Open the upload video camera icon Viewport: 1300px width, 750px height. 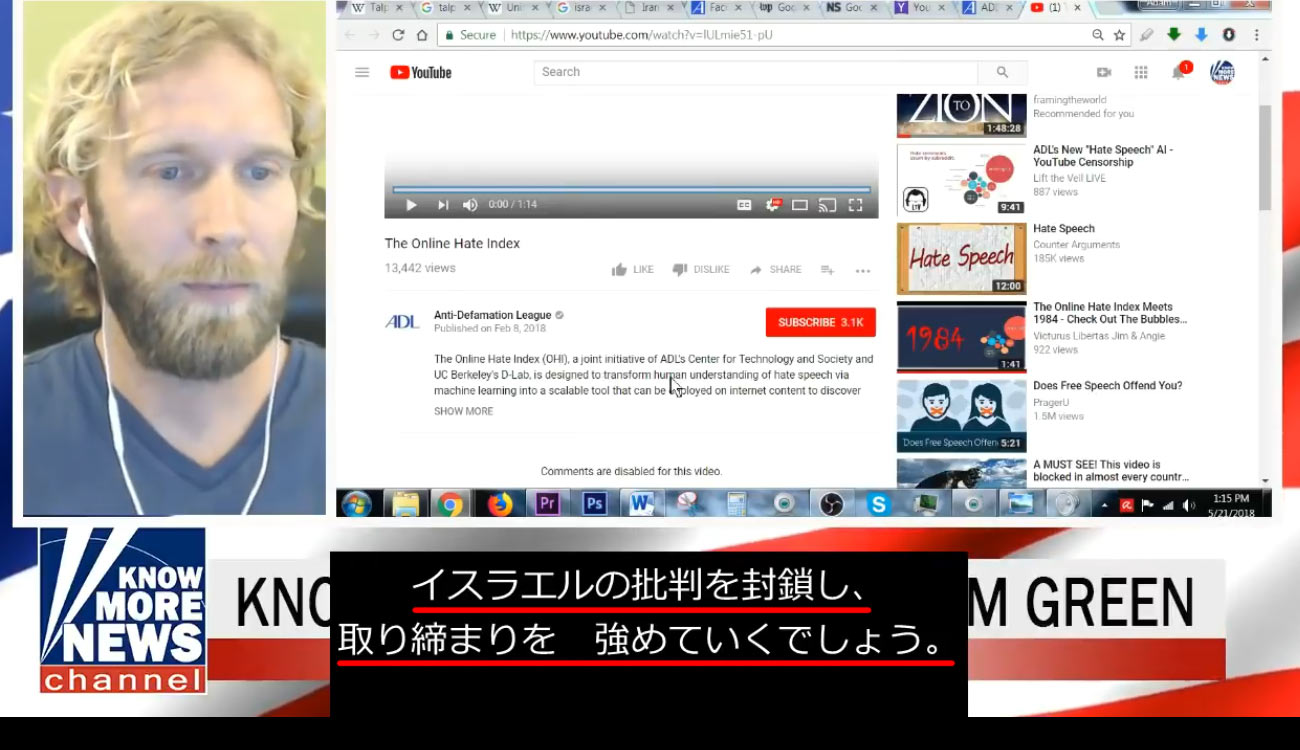point(1104,72)
